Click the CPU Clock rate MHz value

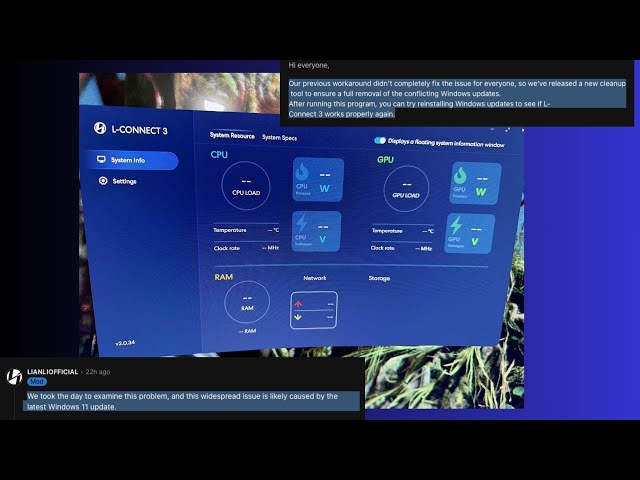(x=270, y=248)
